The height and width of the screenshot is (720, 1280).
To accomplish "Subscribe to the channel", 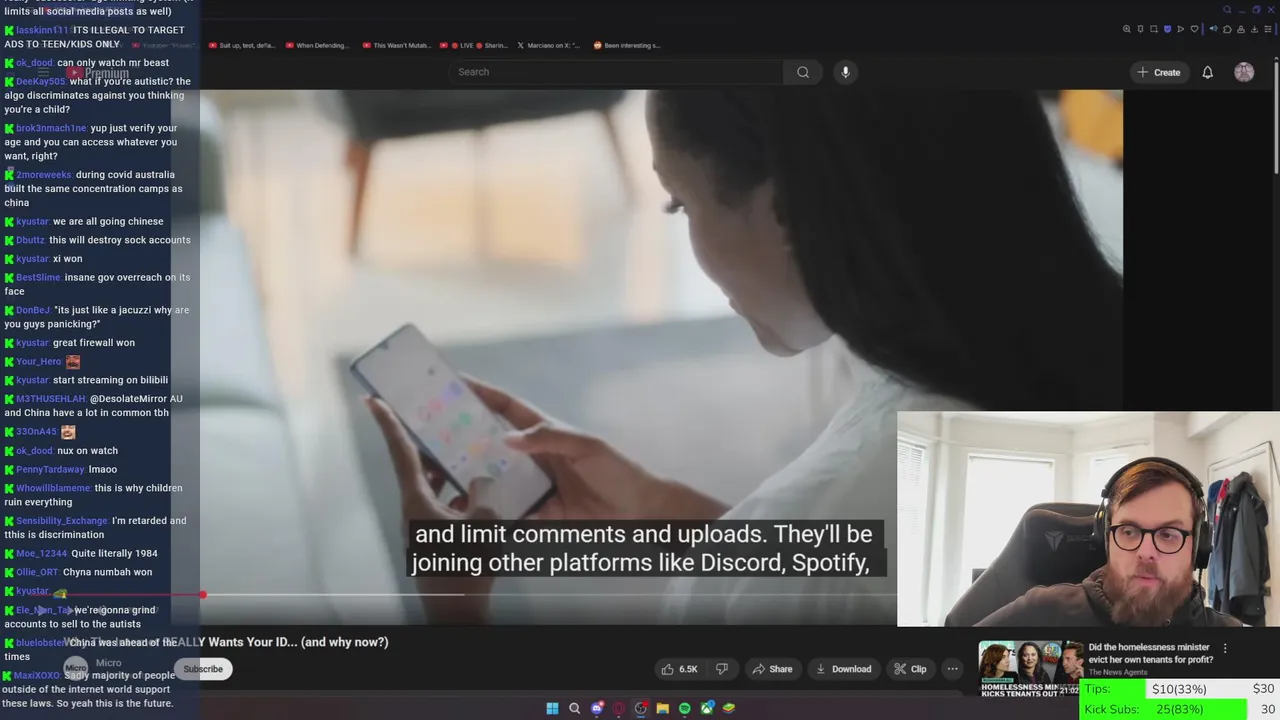I will [x=203, y=669].
